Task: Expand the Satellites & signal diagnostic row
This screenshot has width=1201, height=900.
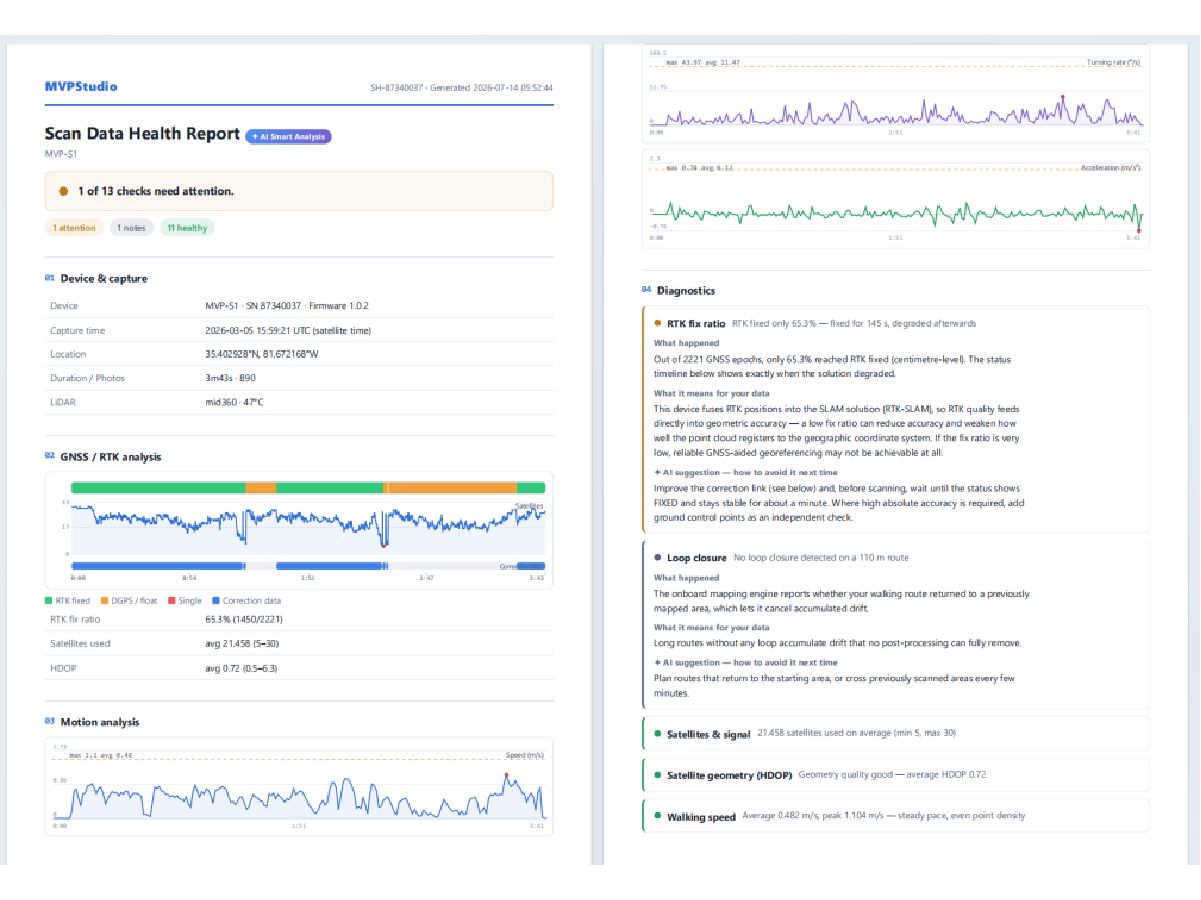Action: [x=895, y=733]
